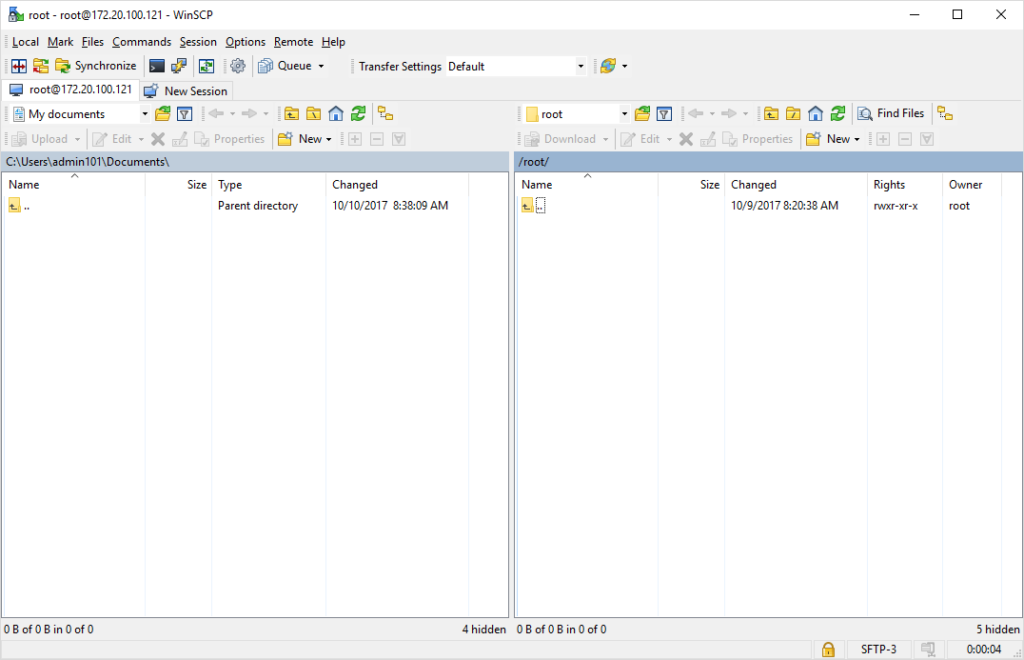Click the remote panel filter icon
Image resolution: width=1024 pixels, height=660 pixels.
663,112
